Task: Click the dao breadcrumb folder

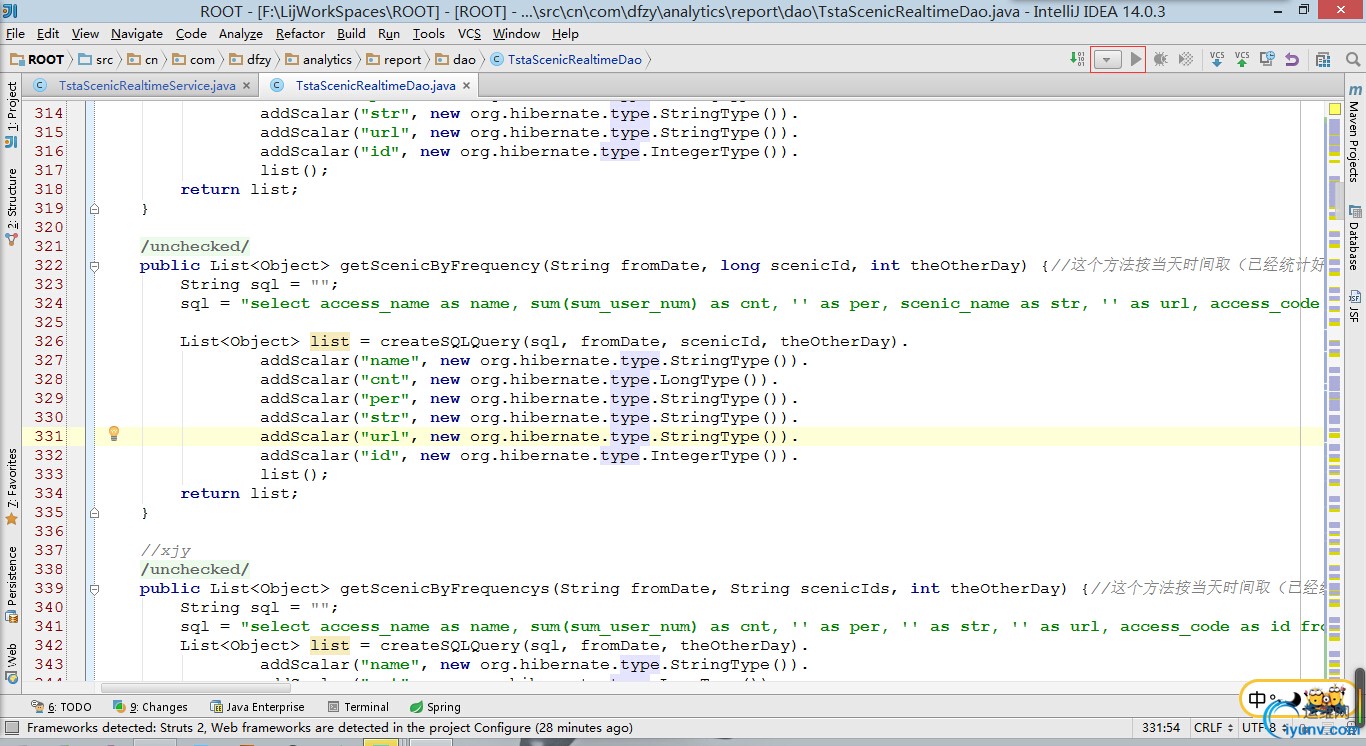Action: coord(455,59)
